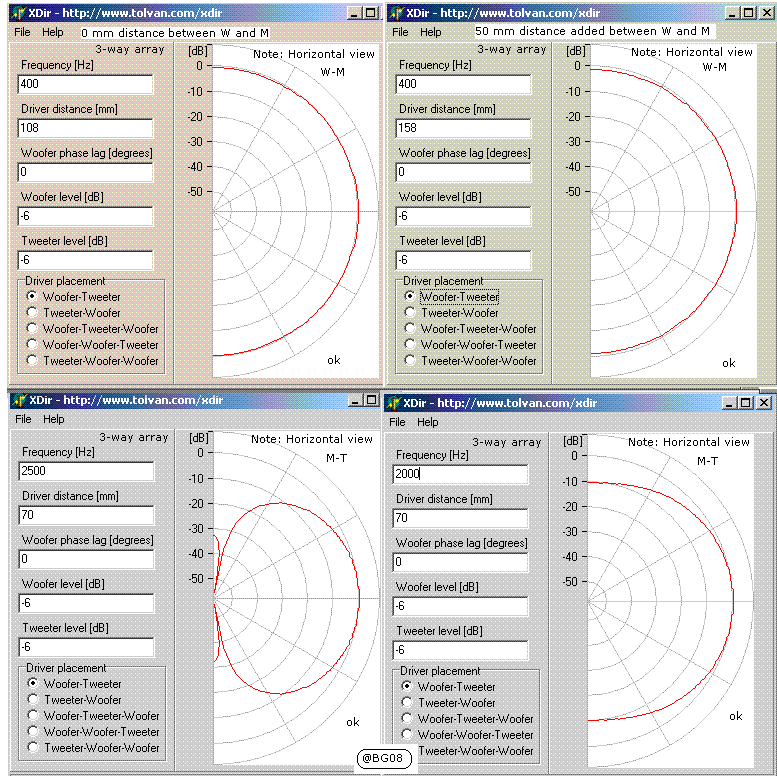Click Woofer level field in the 108 mm window
This screenshot has height=776, width=777.
(x=85, y=216)
